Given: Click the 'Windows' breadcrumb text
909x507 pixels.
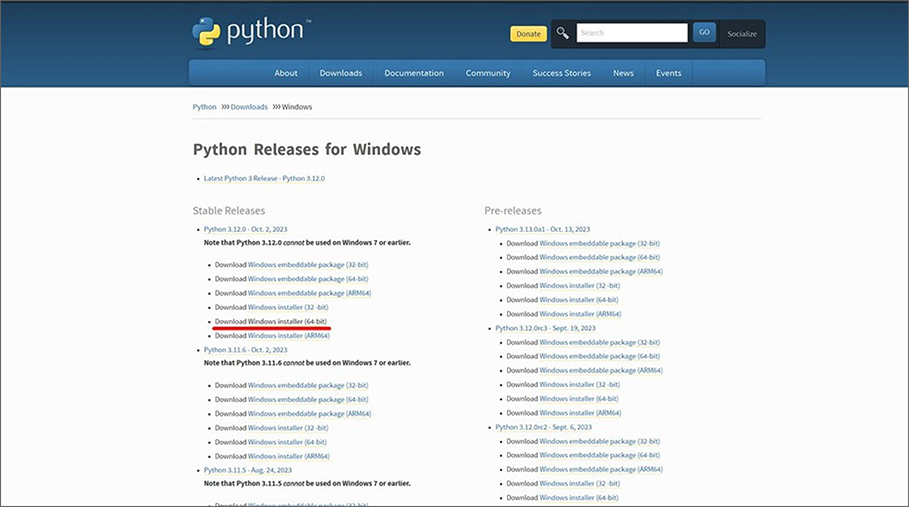Looking at the screenshot, I should pyautogui.click(x=297, y=107).
